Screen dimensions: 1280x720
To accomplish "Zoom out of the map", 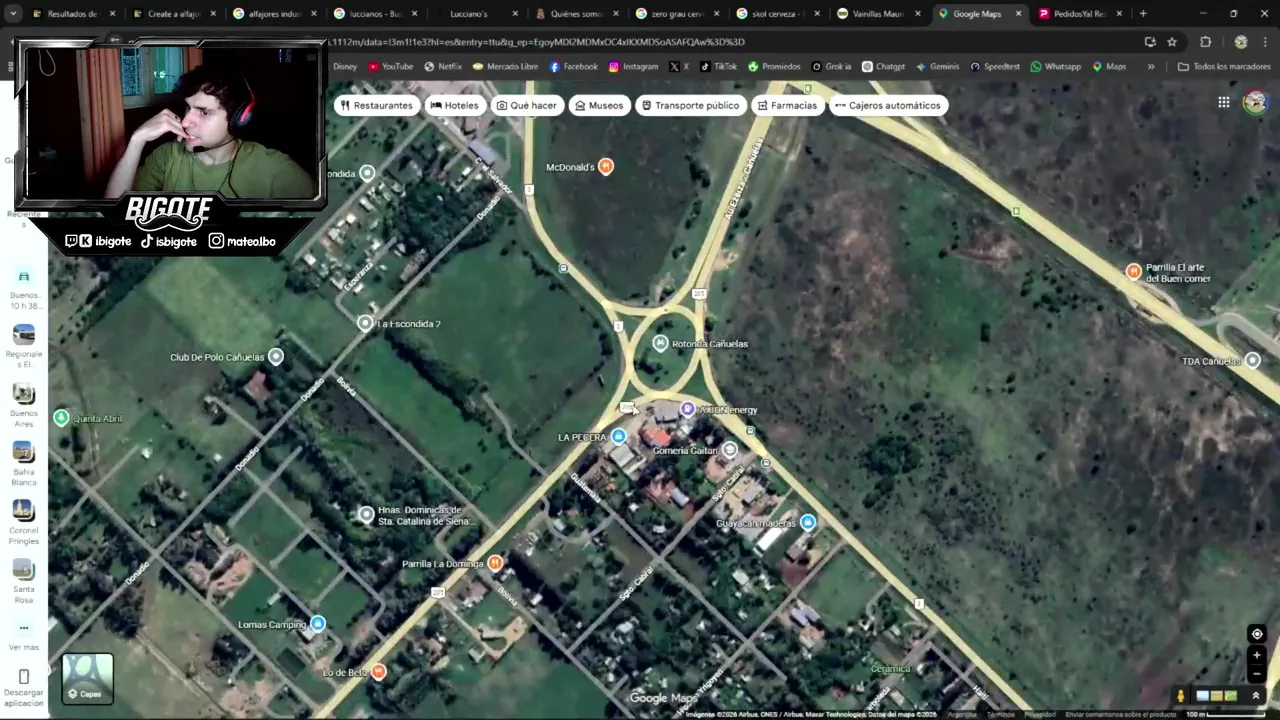I will coord(1257,674).
